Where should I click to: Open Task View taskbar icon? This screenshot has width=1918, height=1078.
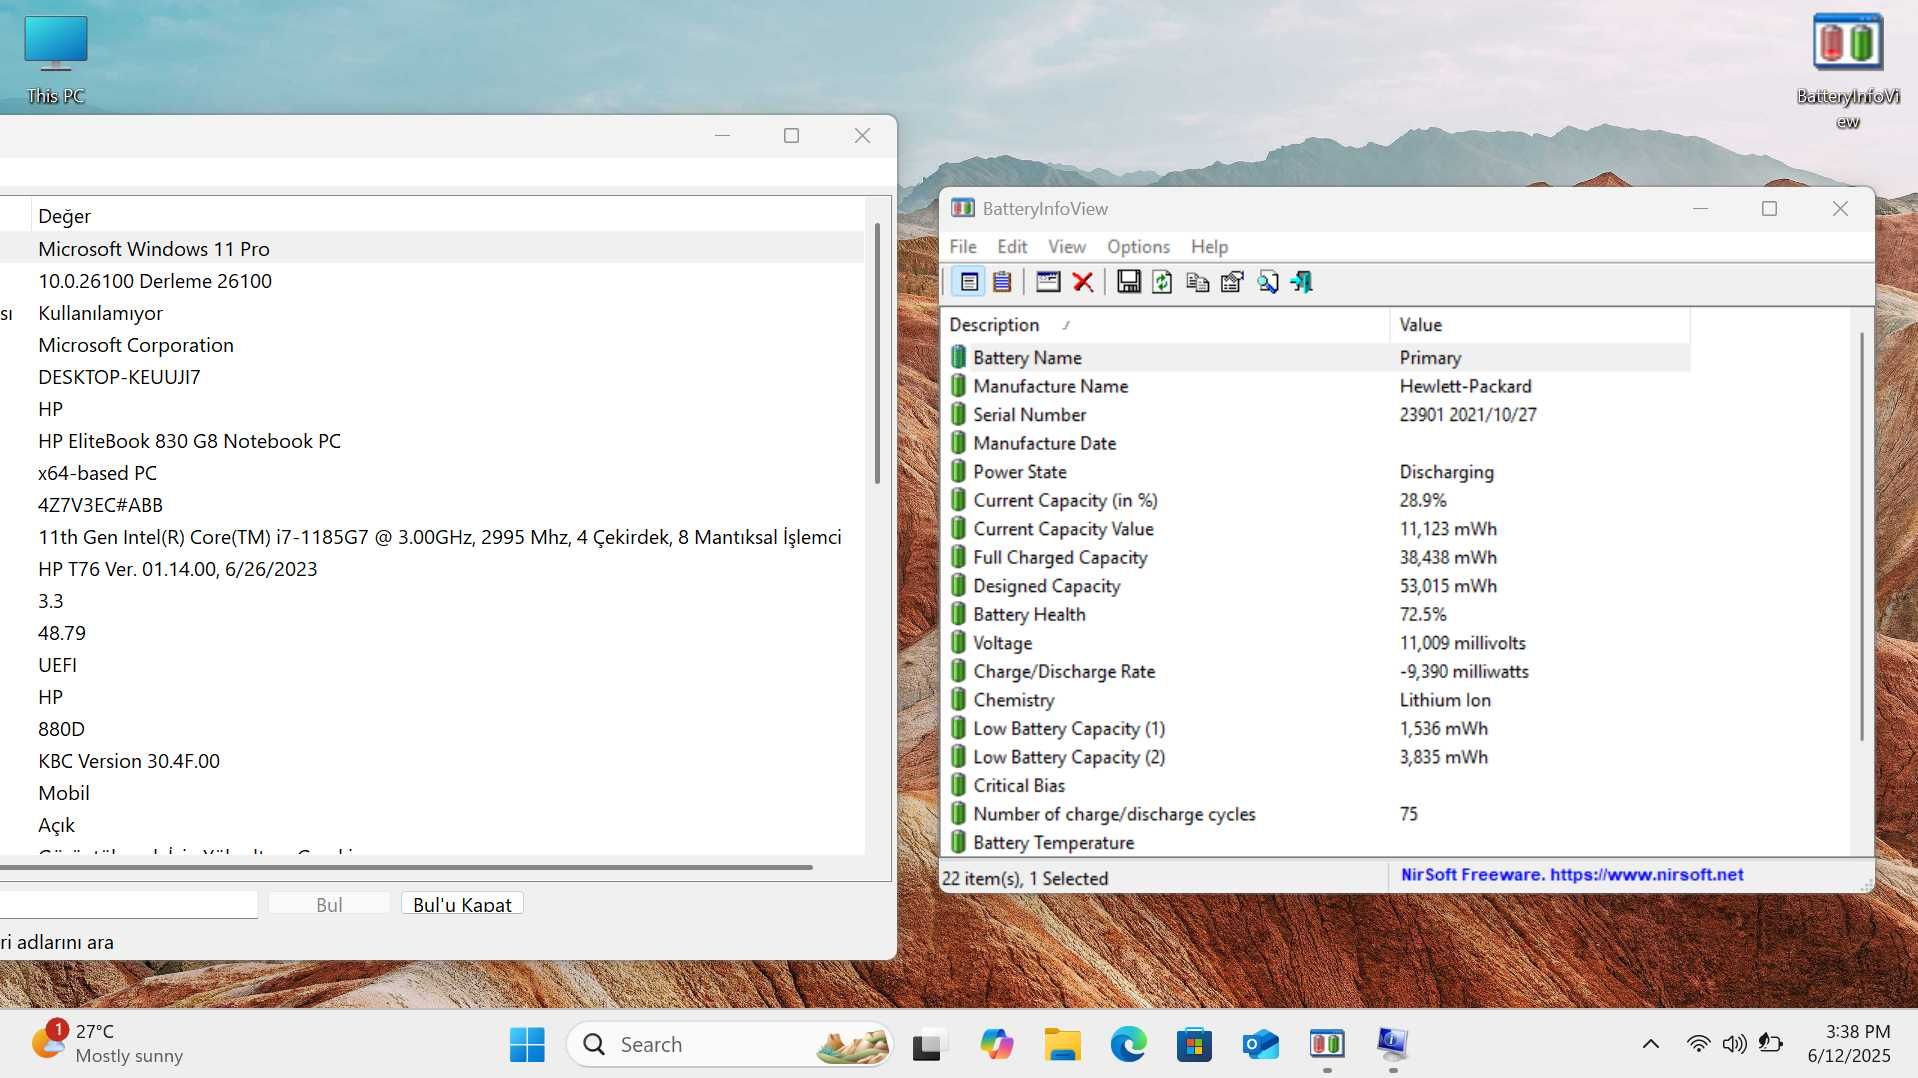click(x=928, y=1044)
